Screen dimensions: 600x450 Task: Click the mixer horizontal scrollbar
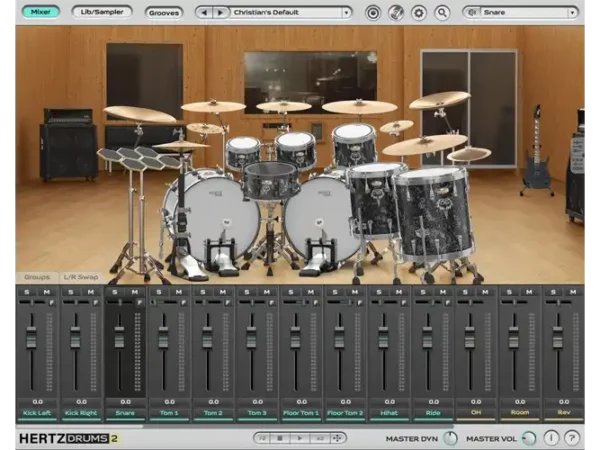point(80,426)
